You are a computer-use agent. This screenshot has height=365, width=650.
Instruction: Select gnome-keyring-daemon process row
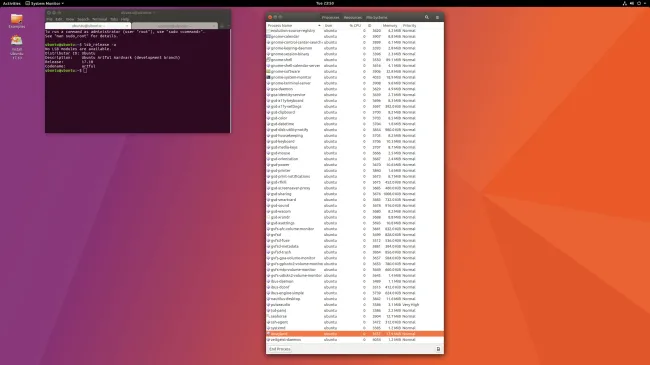[x=355, y=48]
